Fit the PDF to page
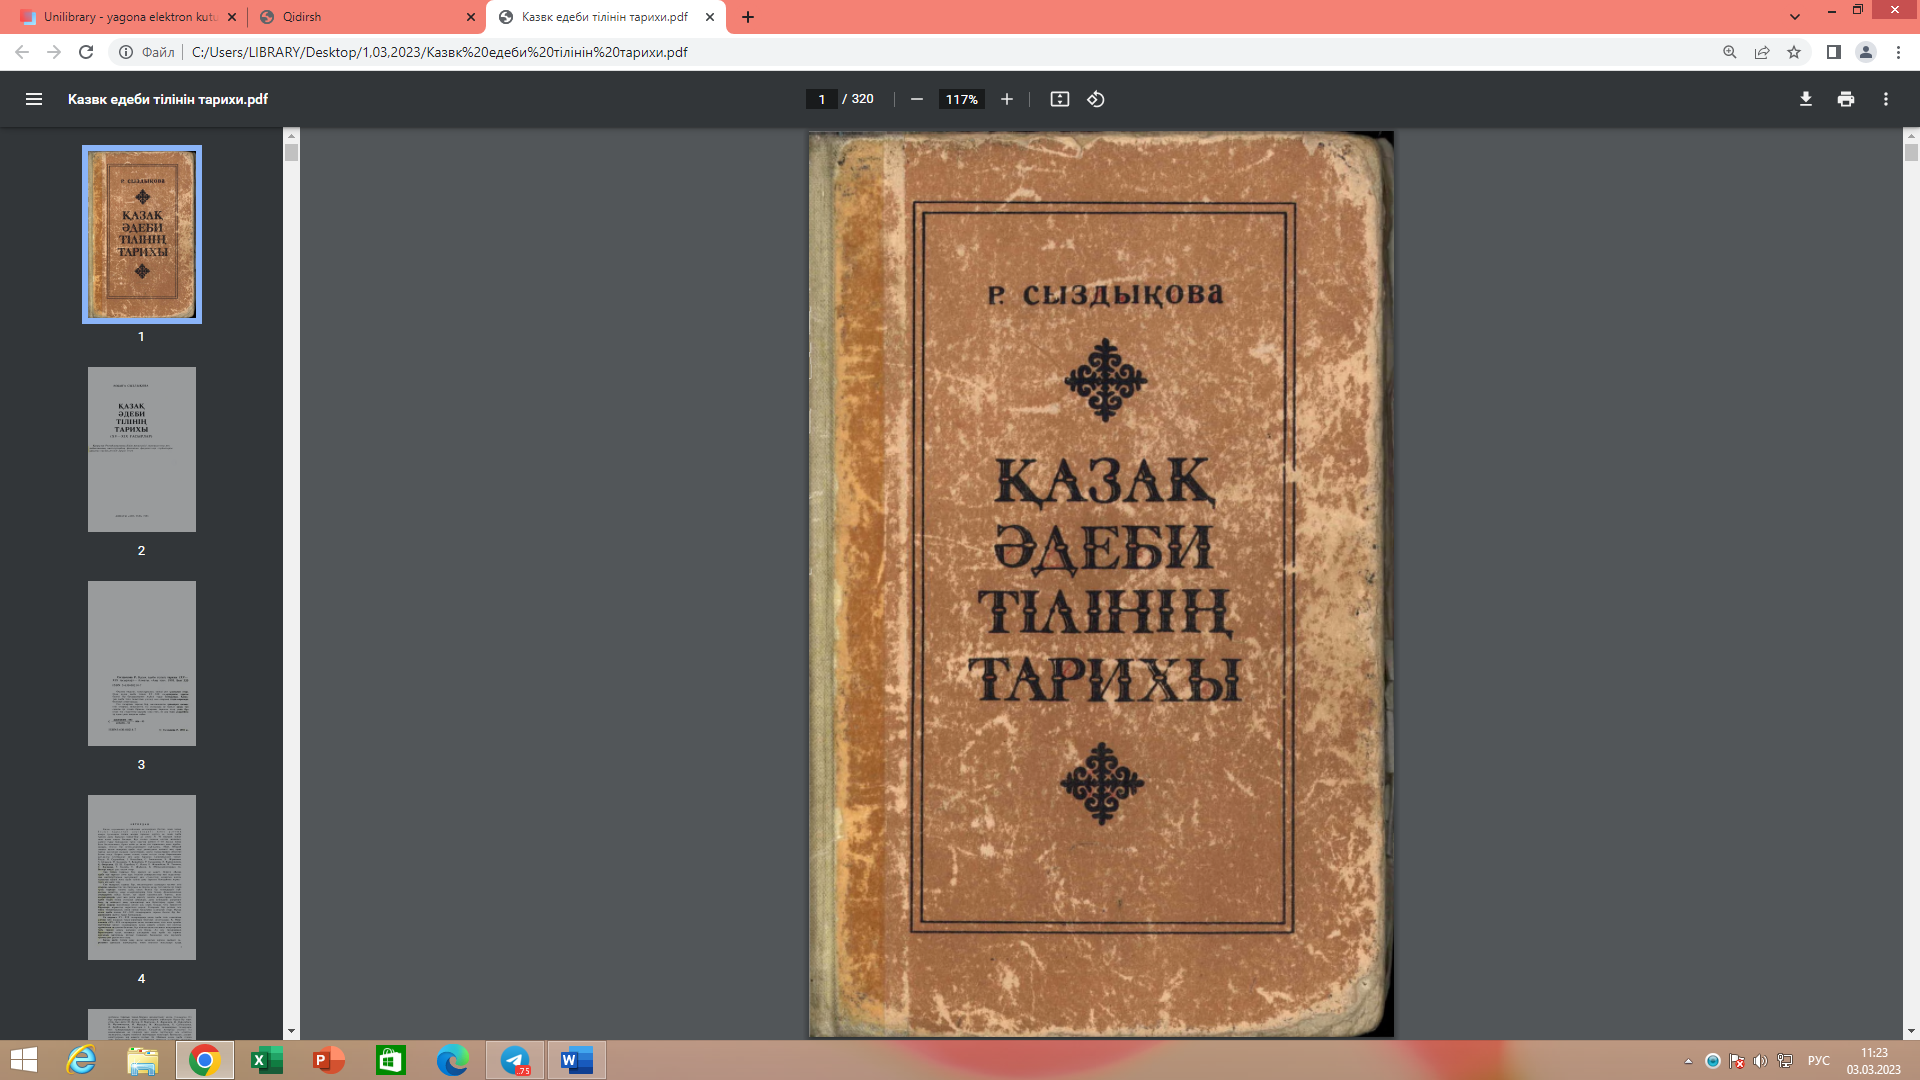This screenshot has width=1920, height=1080. click(1060, 99)
